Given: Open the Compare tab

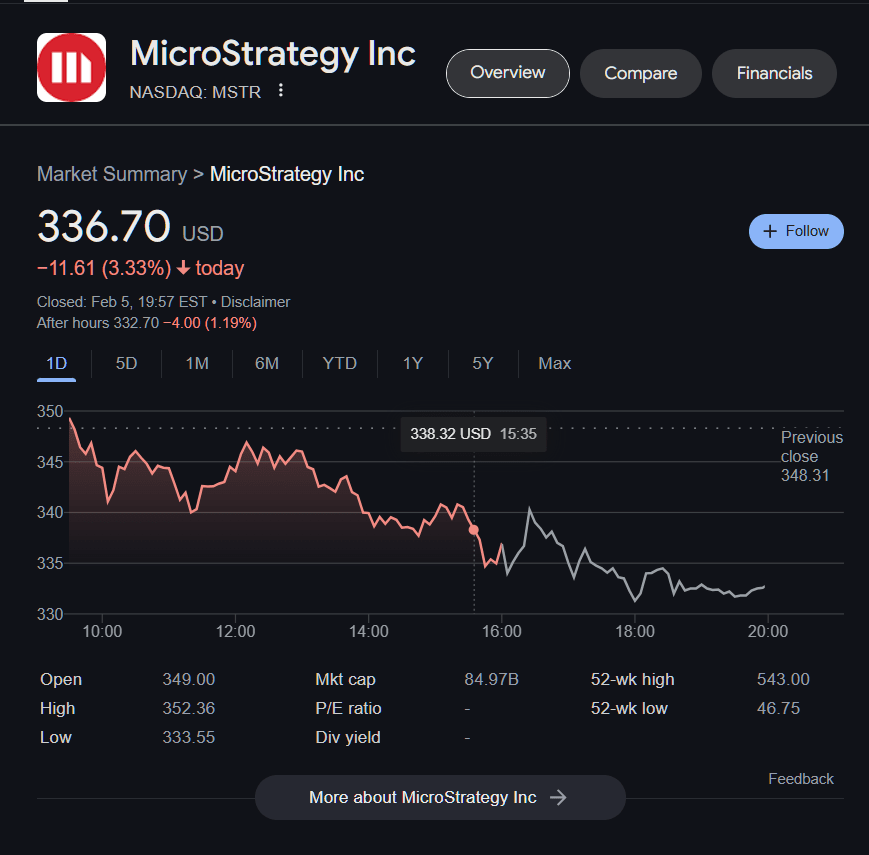Looking at the screenshot, I should 640,73.
